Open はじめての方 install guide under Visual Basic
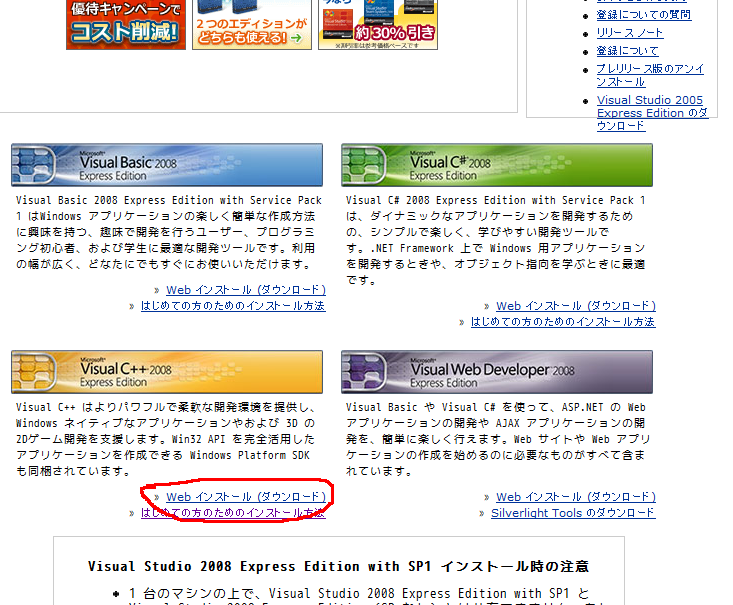The image size is (733, 605). tap(232, 306)
